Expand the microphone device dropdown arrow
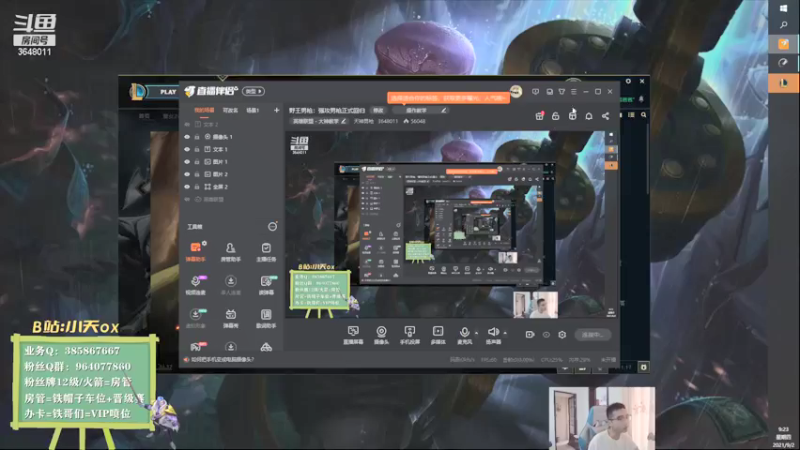Screen dimensions: 800x450 coord(477,333)
